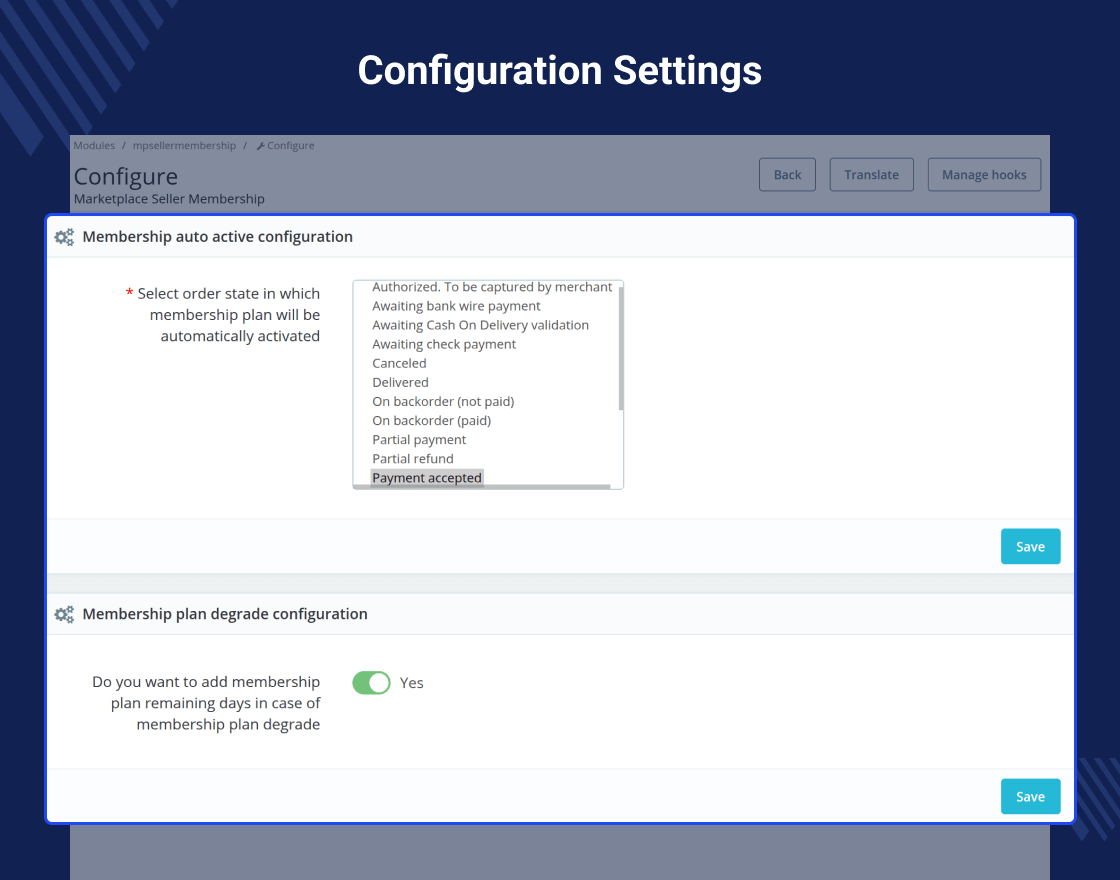Toggle the remaining days degrade switch
1120x880 pixels.
pyautogui.click(x=371, y=683)
